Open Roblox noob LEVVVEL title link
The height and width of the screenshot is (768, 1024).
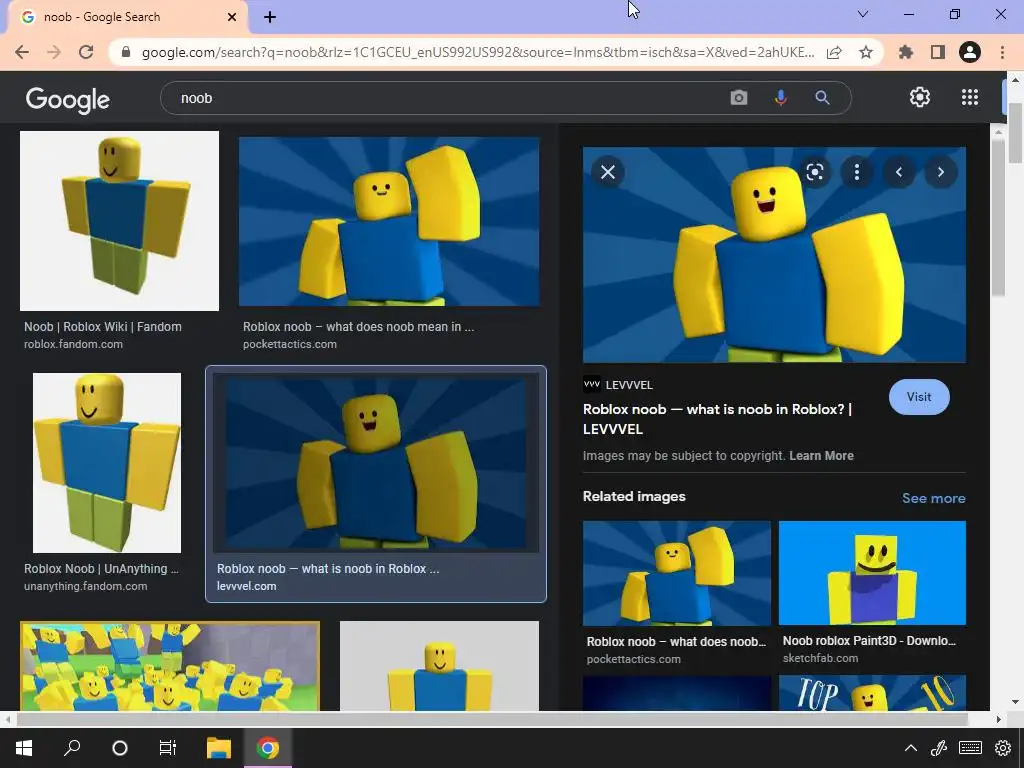point(717,419)
